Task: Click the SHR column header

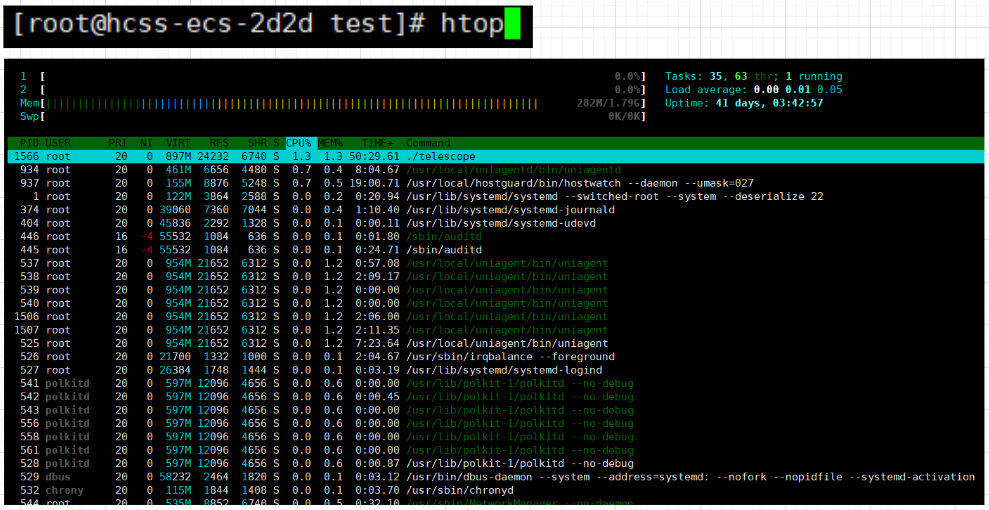Action: pyautogui.click(x=257, y=143)
